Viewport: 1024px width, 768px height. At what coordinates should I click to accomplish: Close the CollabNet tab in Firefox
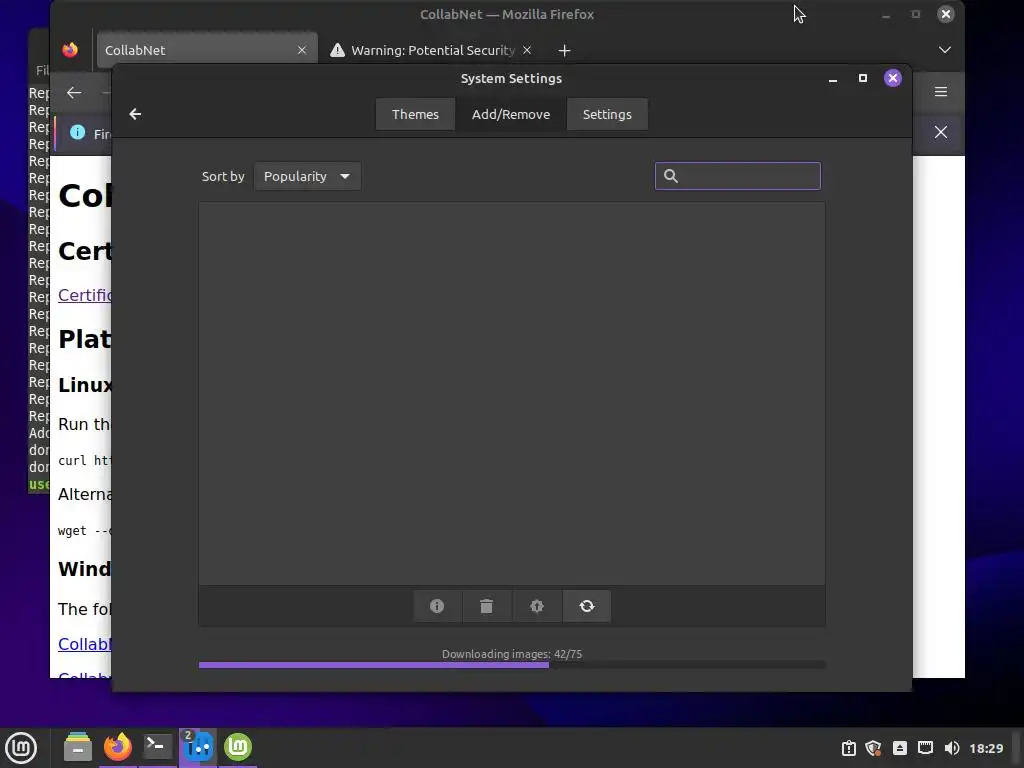point(302,50)
